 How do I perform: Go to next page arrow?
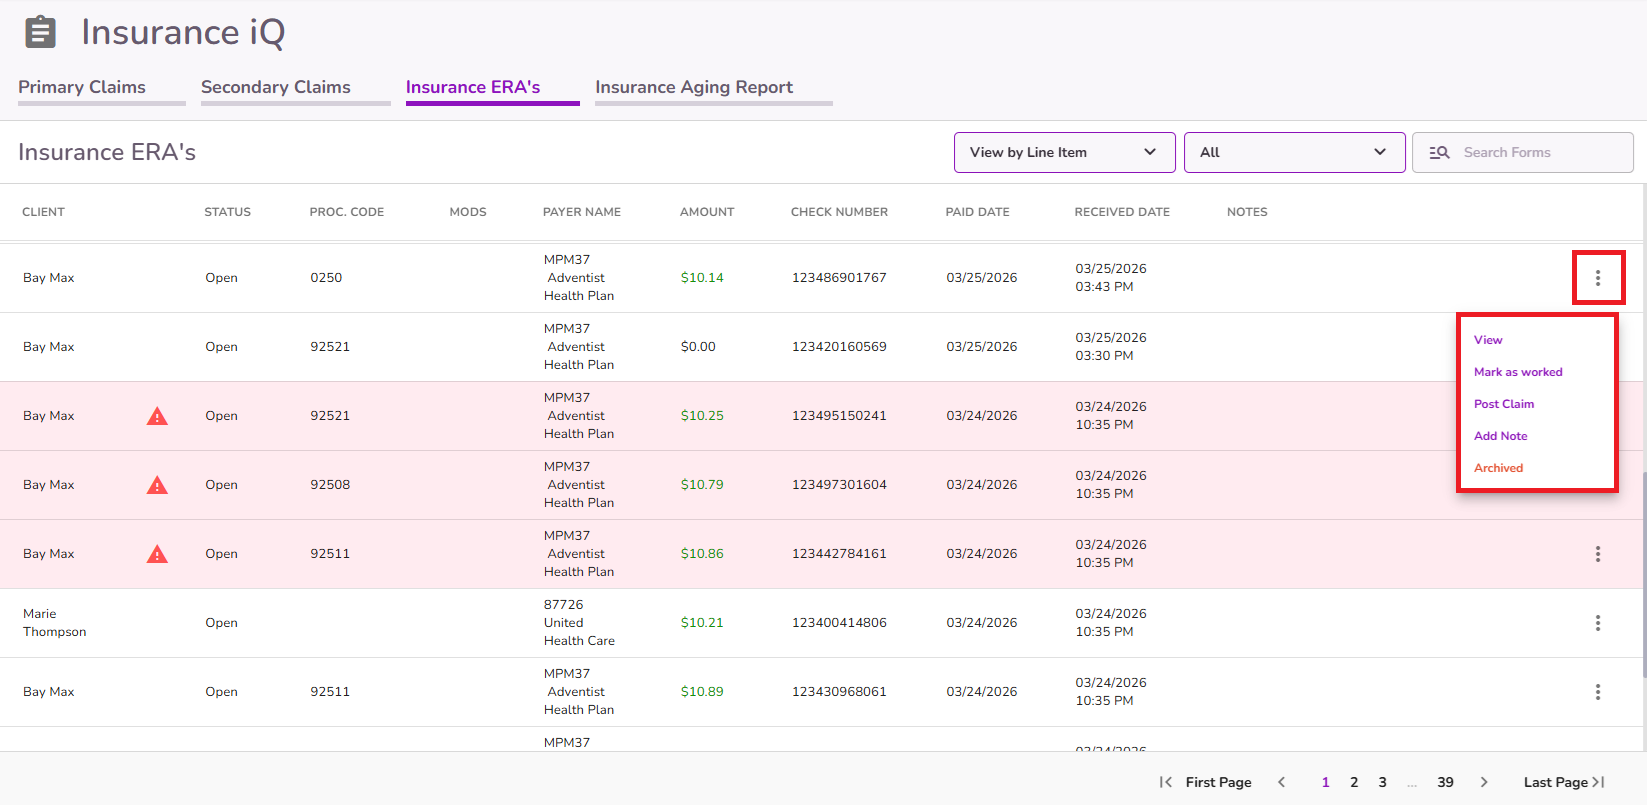(x=1484, y=782)
